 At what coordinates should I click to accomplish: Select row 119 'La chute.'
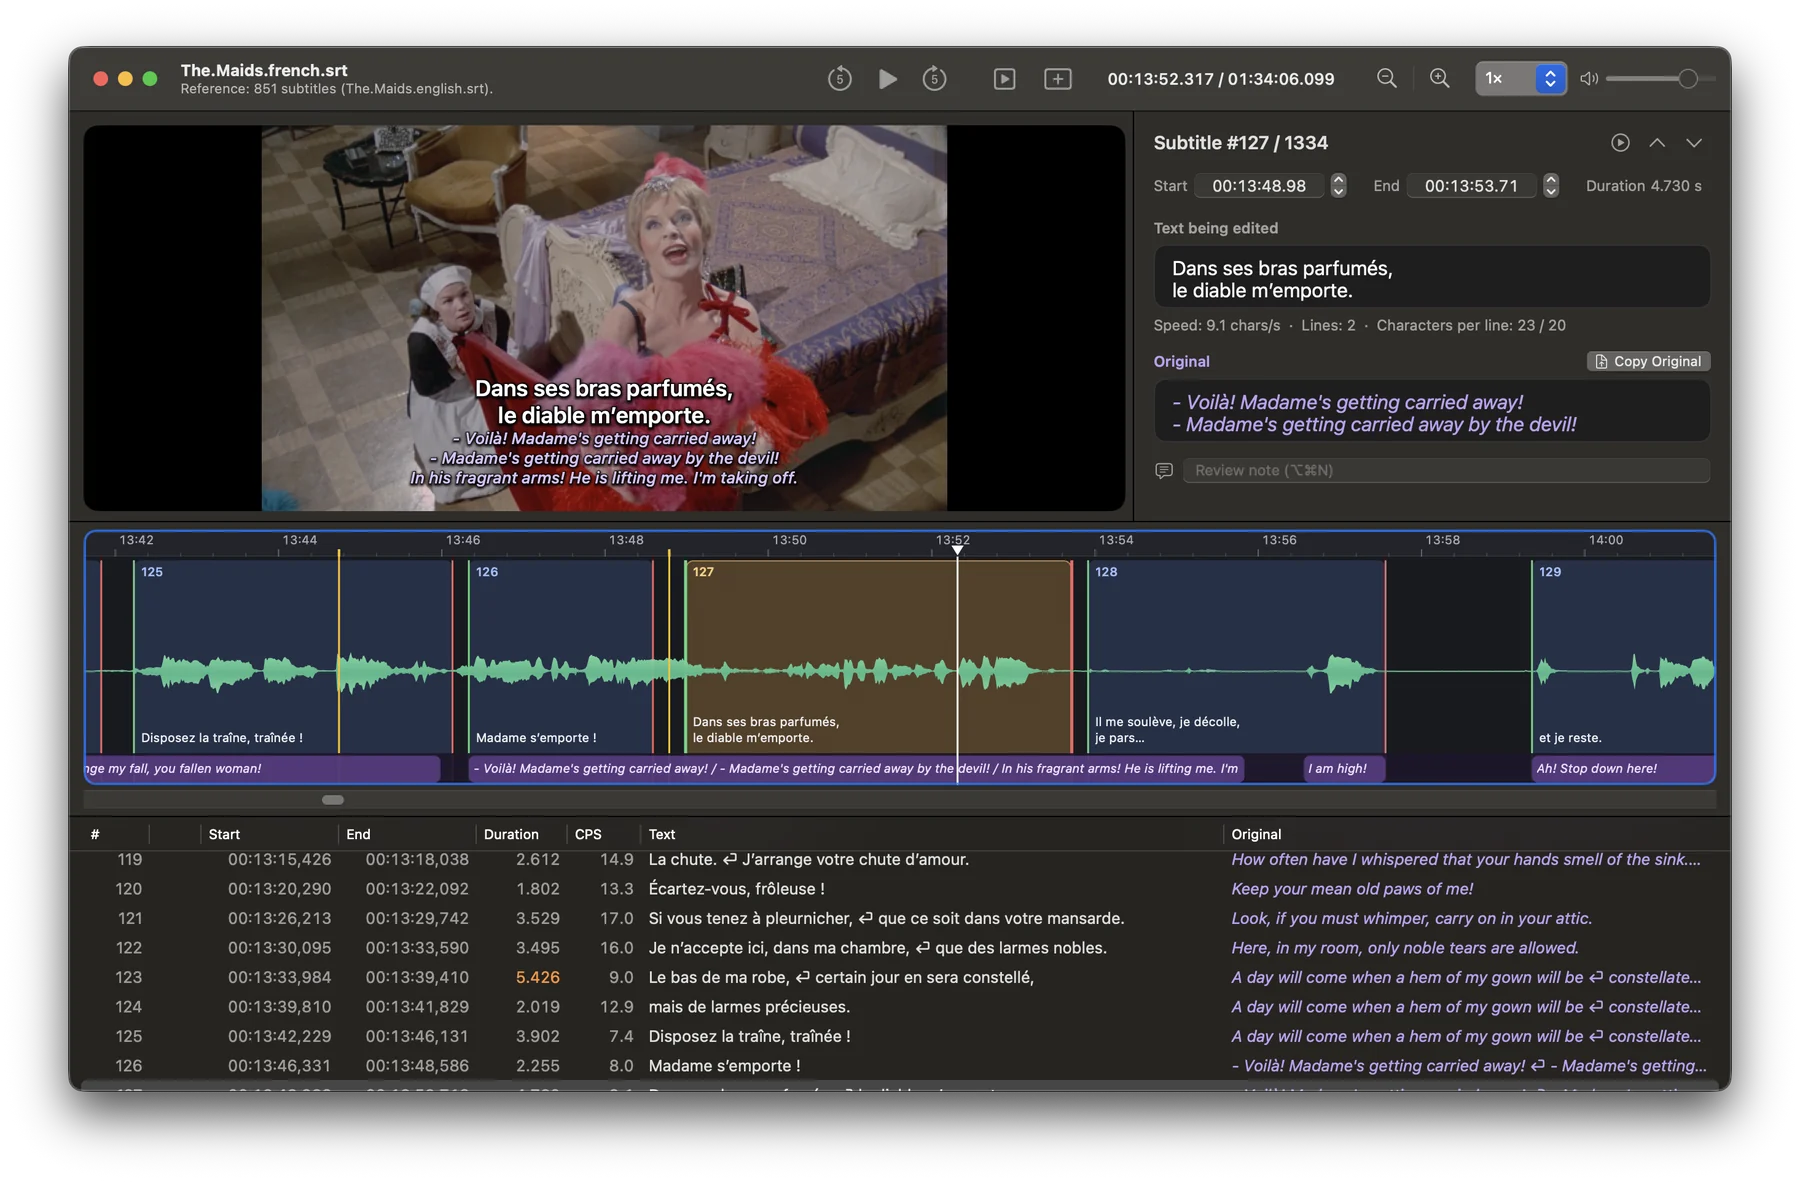(x=900, y=860)
